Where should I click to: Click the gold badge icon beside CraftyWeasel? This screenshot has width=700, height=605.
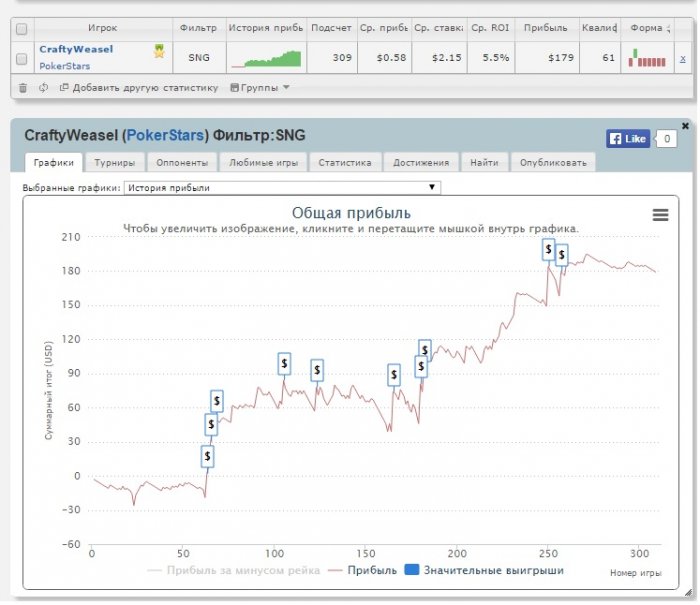pyautogui.click(x=159, y=50)
